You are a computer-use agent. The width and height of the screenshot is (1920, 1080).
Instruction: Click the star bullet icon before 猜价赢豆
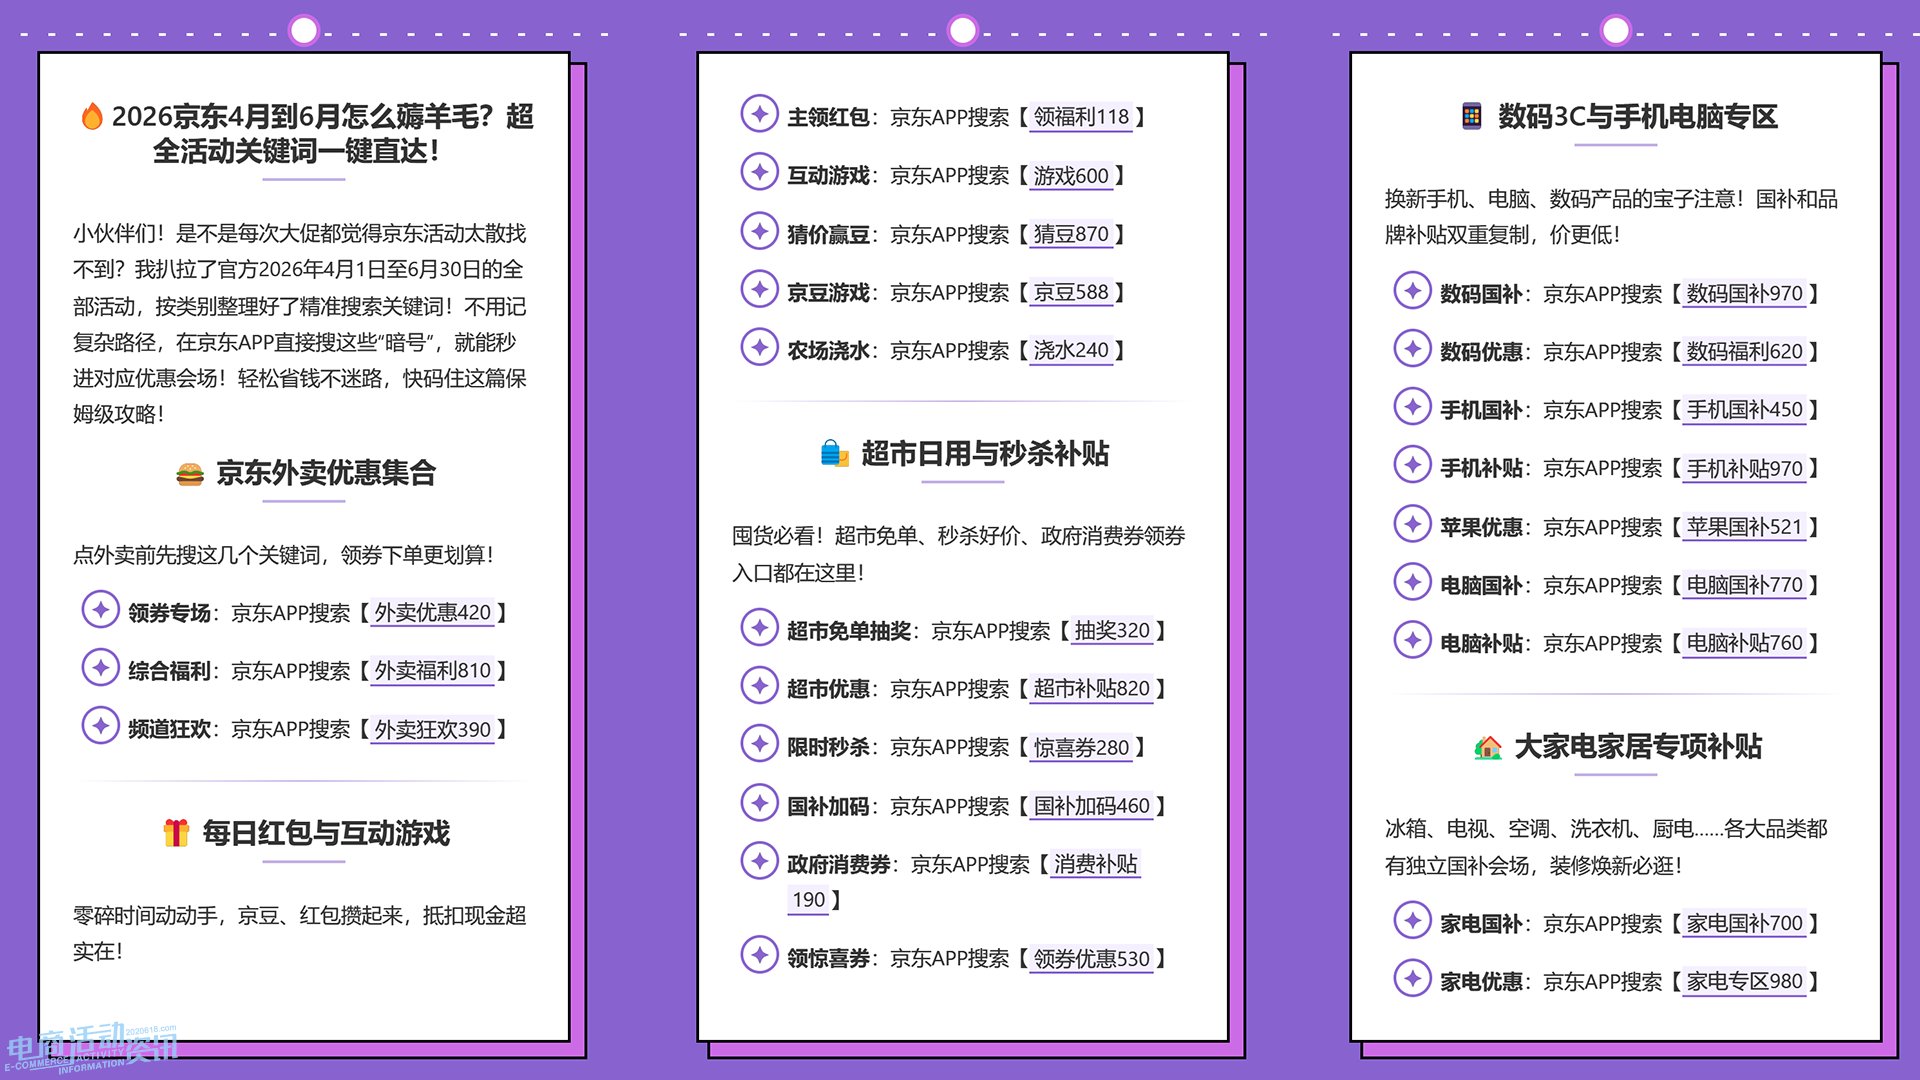coord(760,231)
